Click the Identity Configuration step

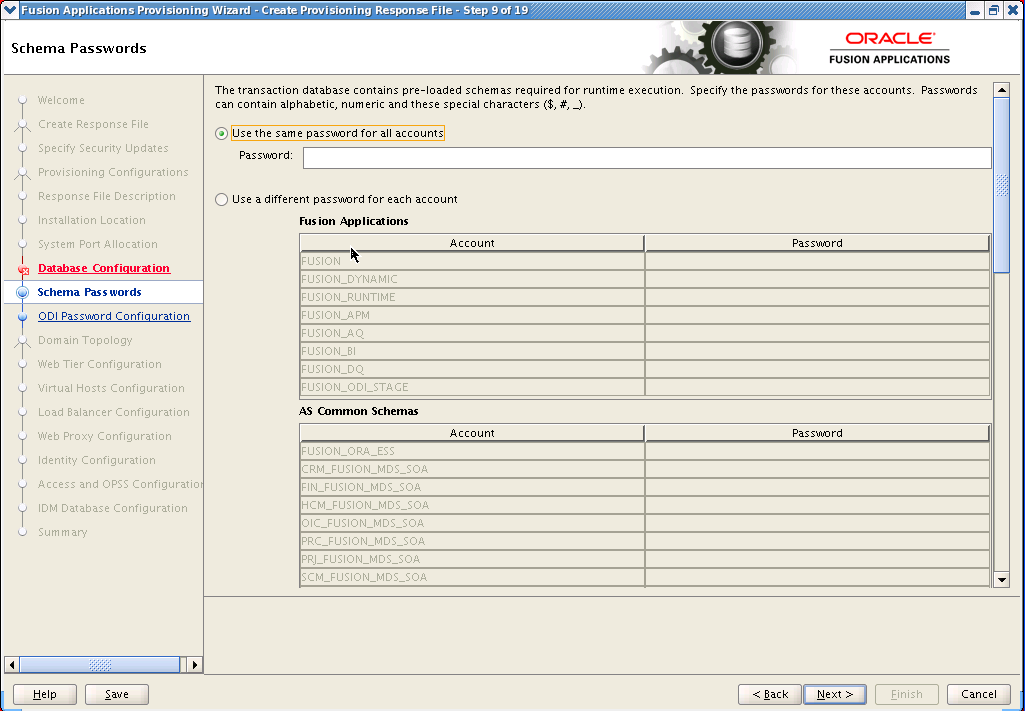97,460
